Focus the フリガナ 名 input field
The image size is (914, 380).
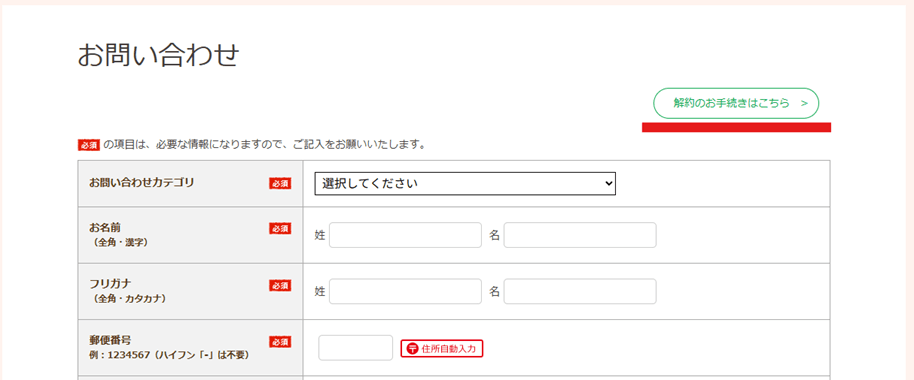tap(580, 291)
